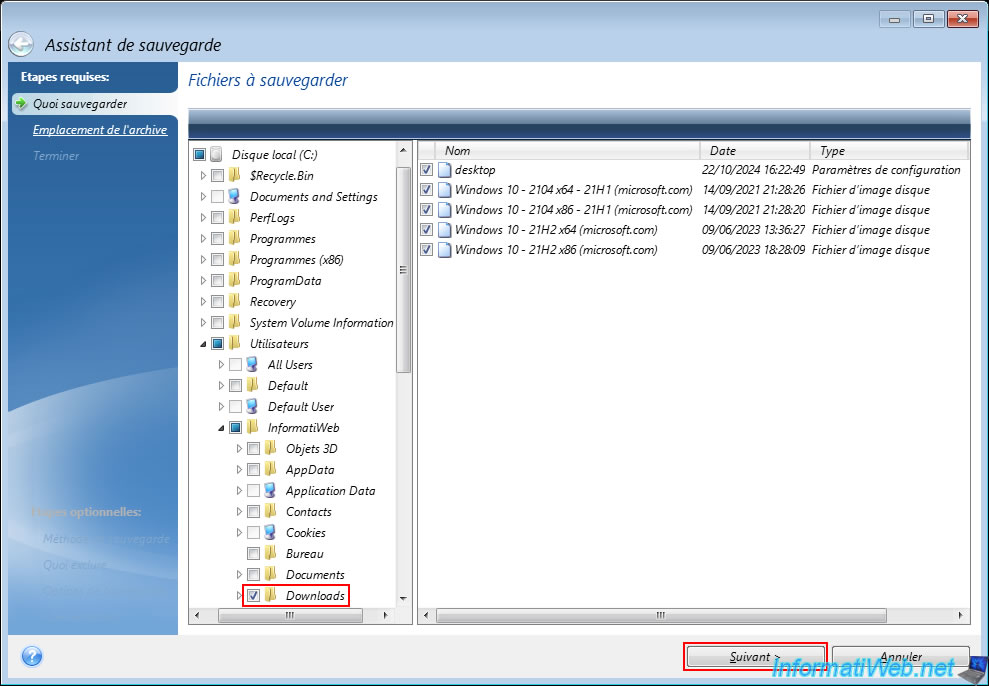The image size is (989, 686).
Task: Uncheck the Downloads folder checkbox
Action: pyautogui.click(x=254, y=596)
